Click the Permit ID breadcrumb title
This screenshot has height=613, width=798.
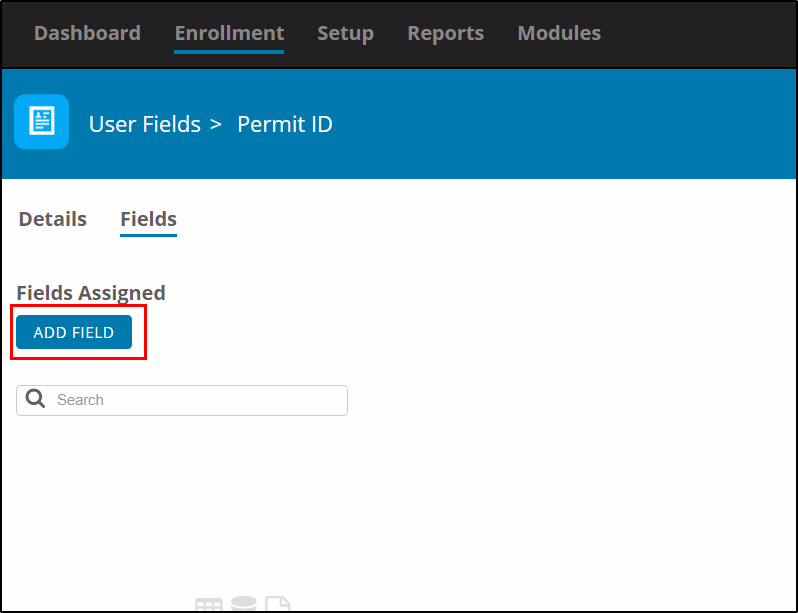[x=284, y=124]
